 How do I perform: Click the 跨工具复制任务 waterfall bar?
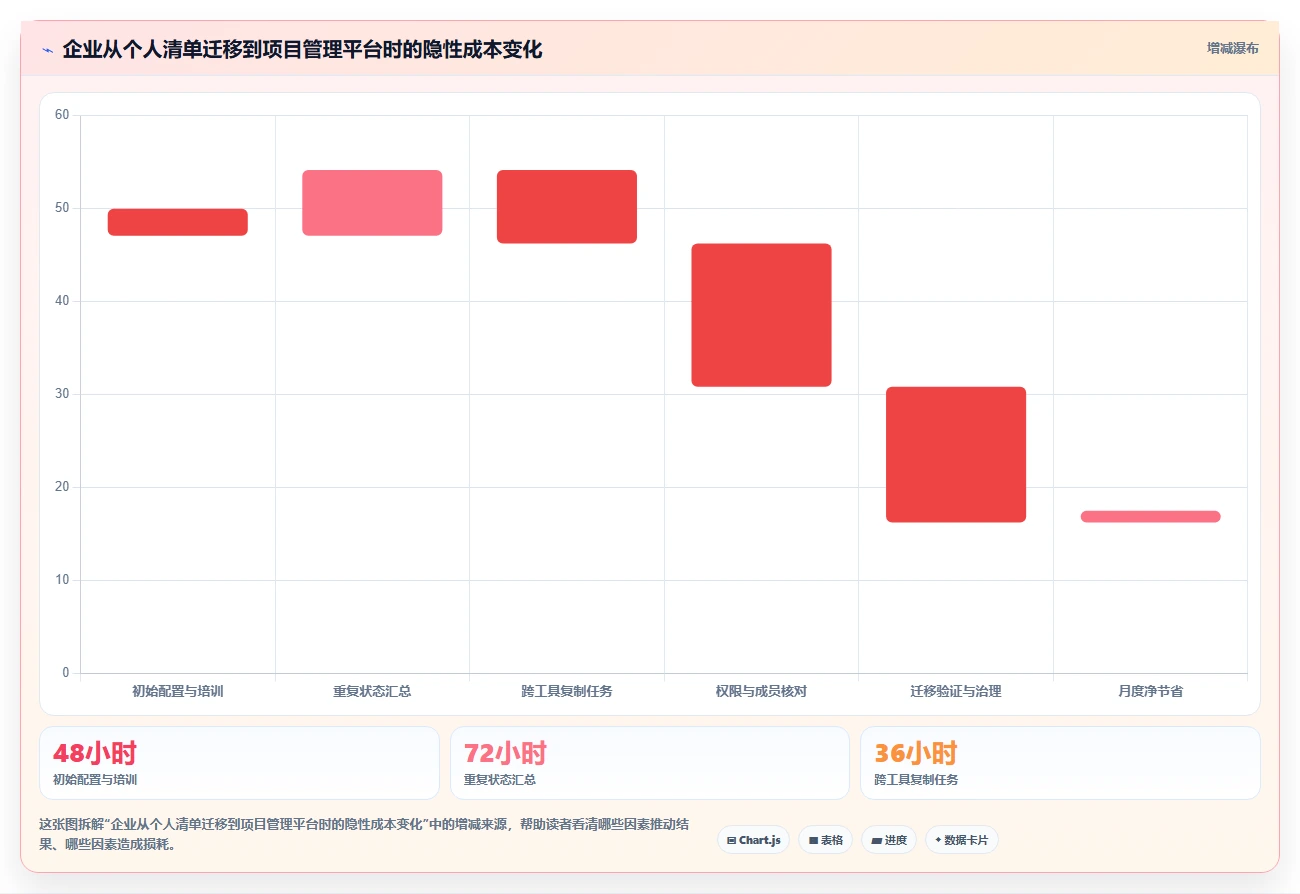pyautogui.click(x=567, y=207)
